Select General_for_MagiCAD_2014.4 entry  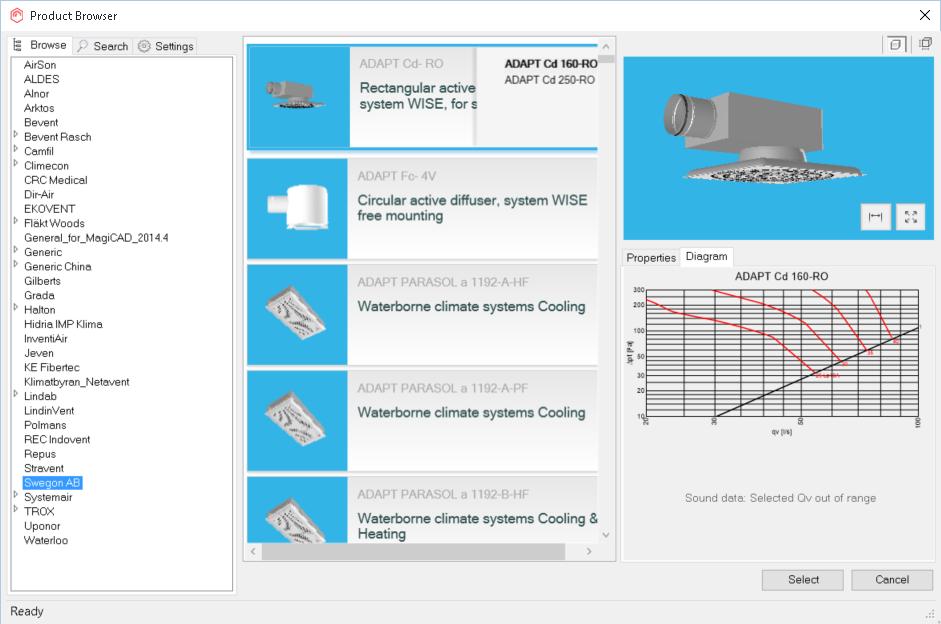(x=96, y=238)
